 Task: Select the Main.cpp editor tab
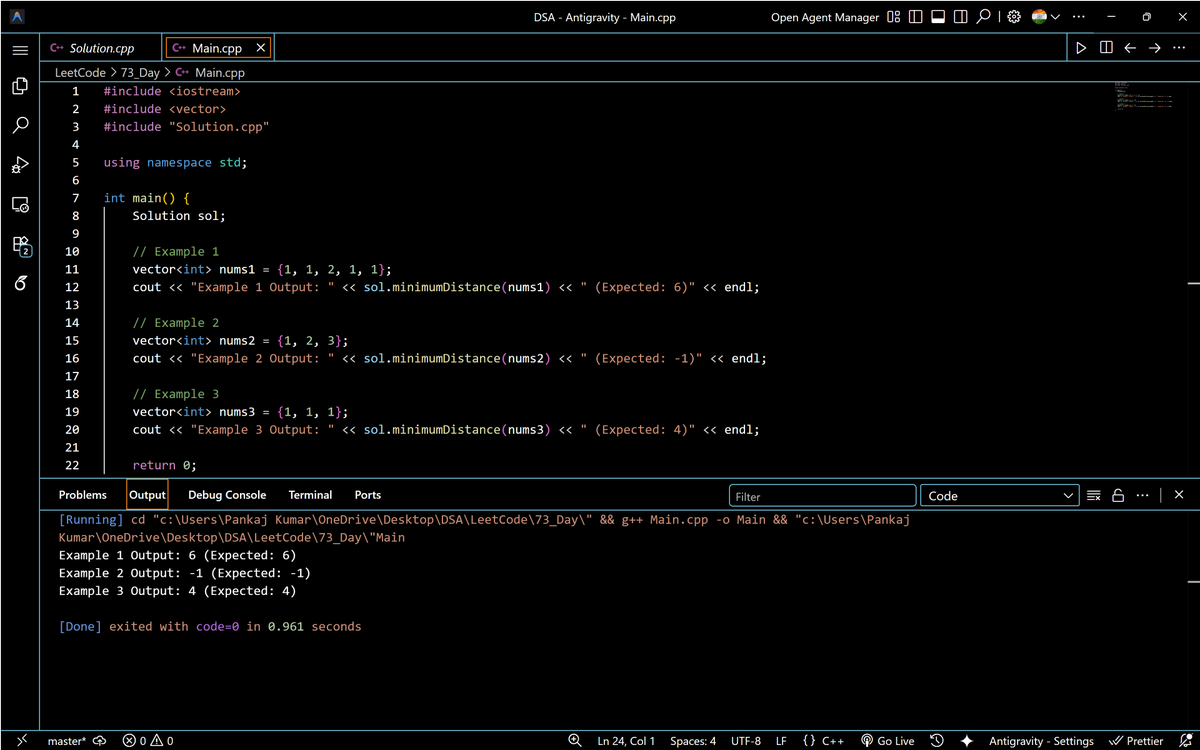tap(216, 48)
